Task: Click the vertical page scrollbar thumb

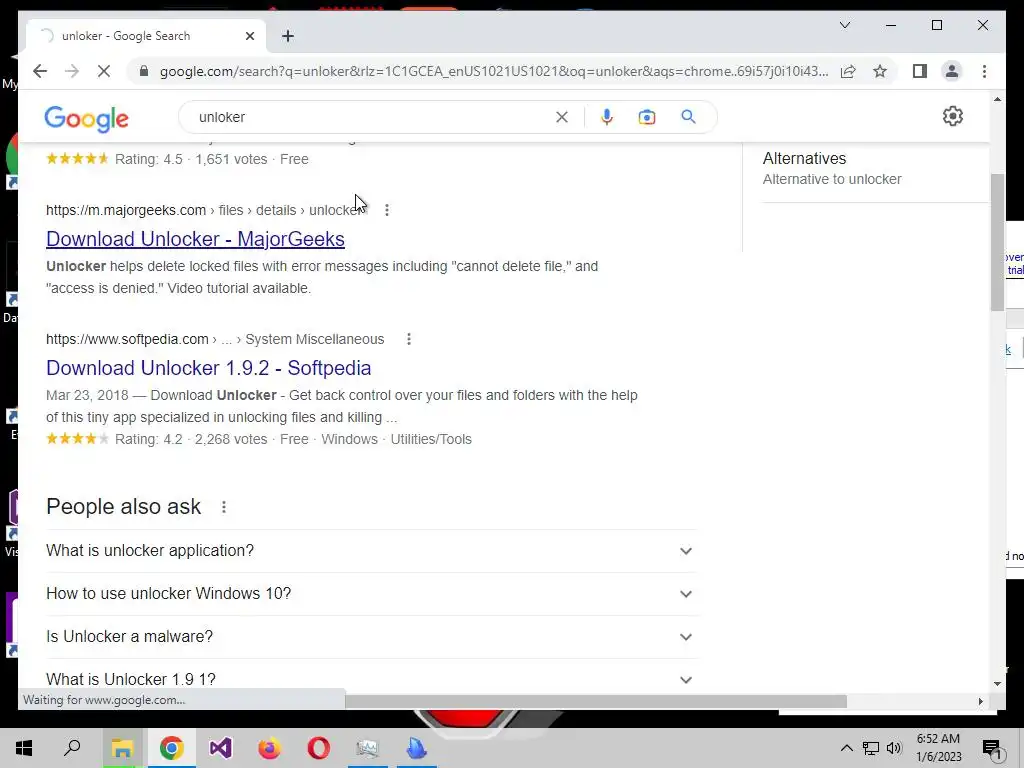Action: click(x=997, y=242)
